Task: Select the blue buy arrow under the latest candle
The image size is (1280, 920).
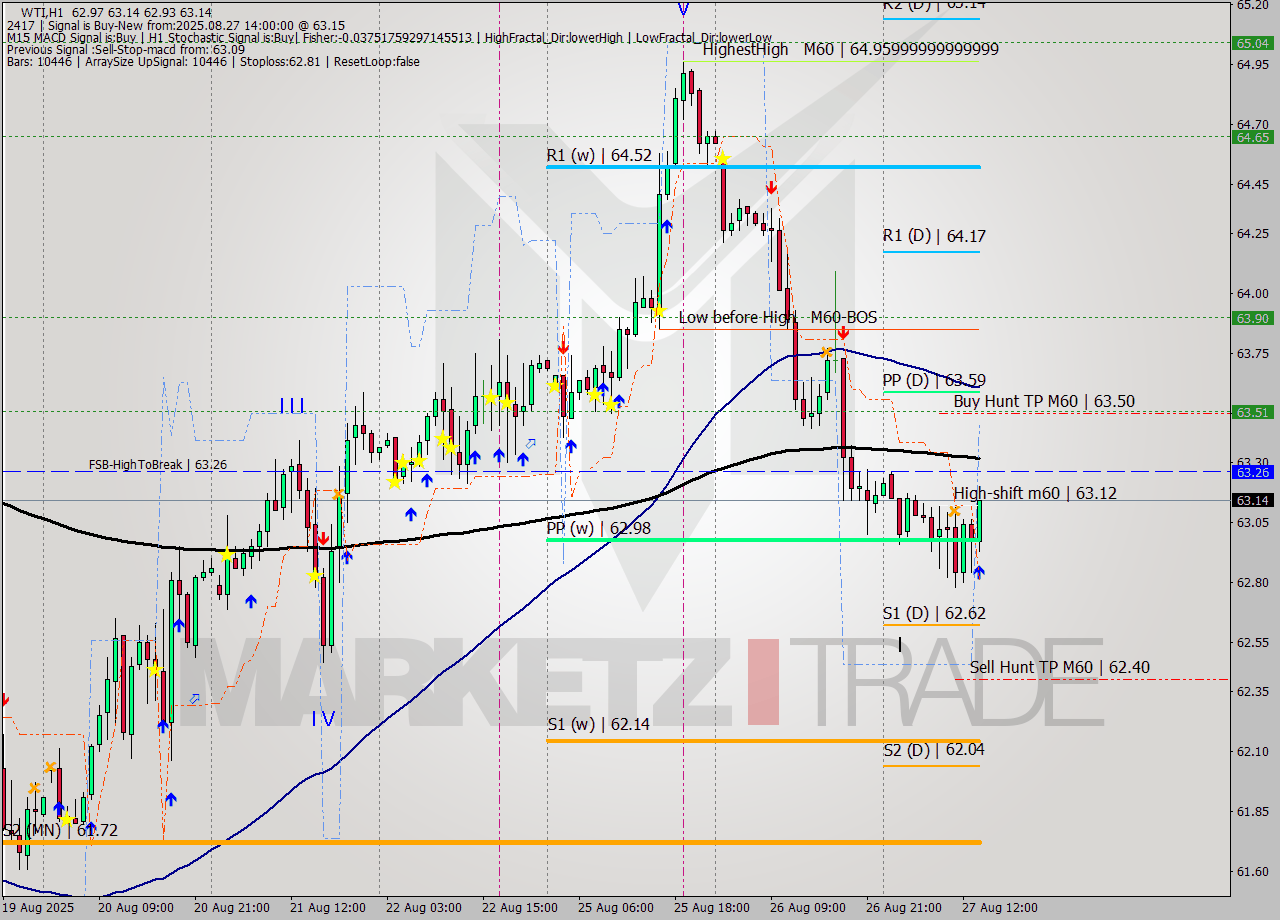Action: 979,571
